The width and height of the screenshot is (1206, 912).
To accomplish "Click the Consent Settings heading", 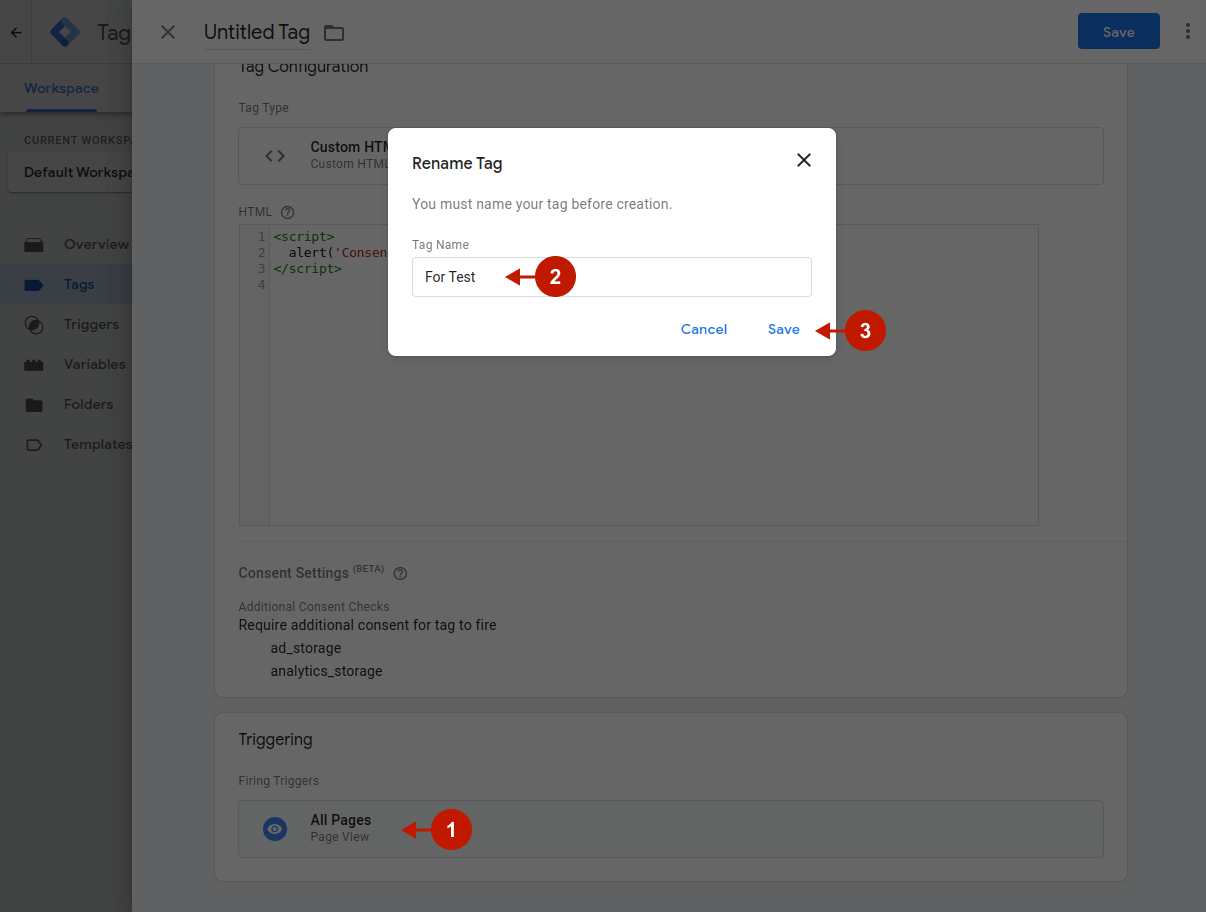I will (293, 573).
